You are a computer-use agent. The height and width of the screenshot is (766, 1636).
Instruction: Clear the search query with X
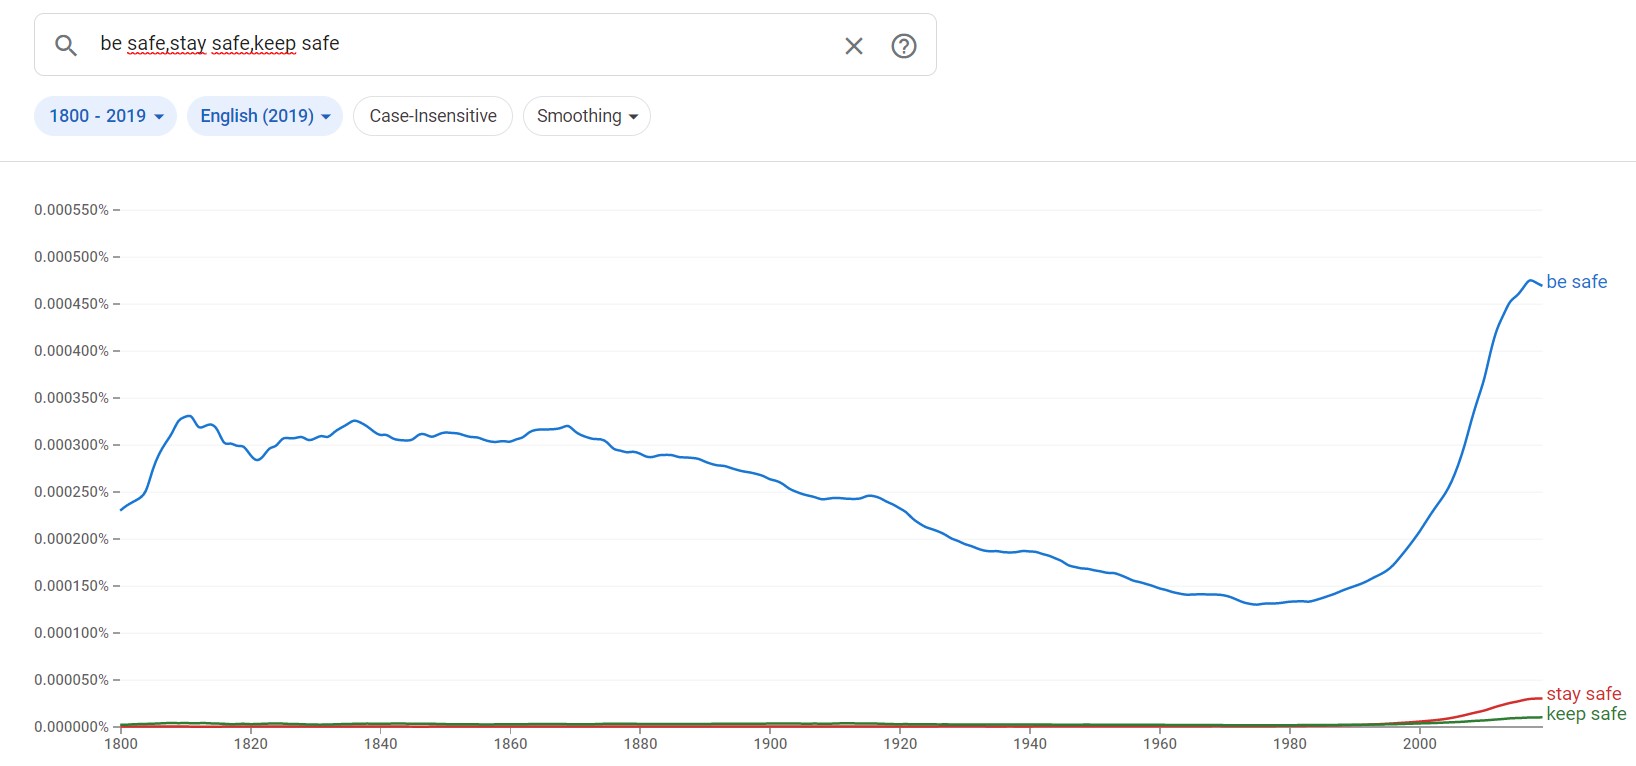point(853,46)
